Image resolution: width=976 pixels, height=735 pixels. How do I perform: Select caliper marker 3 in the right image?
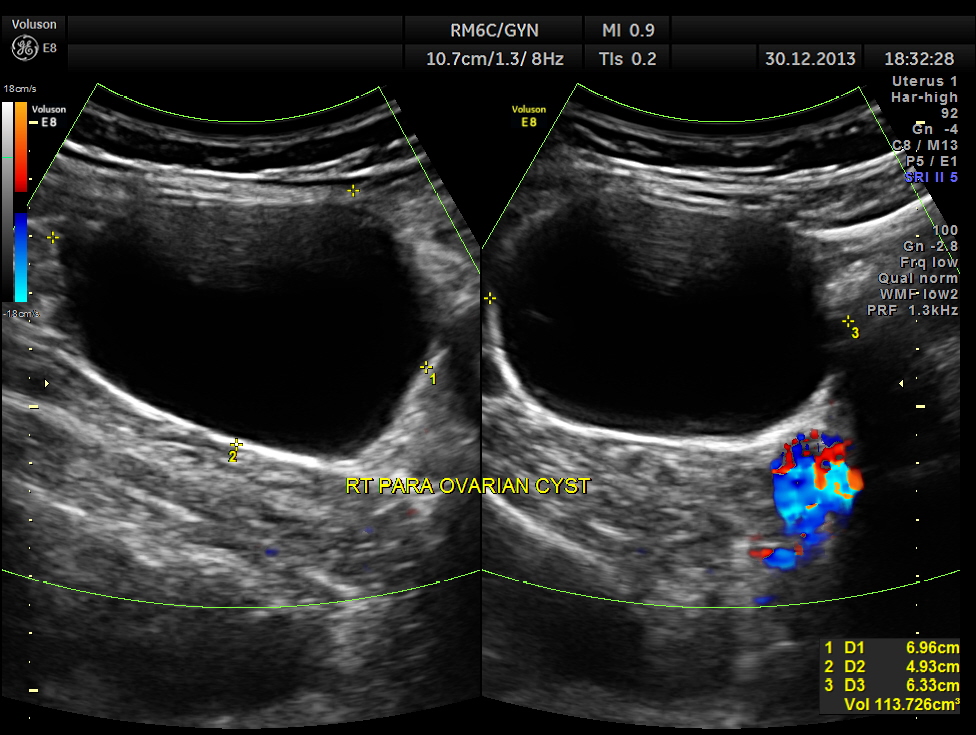point(848,321)
